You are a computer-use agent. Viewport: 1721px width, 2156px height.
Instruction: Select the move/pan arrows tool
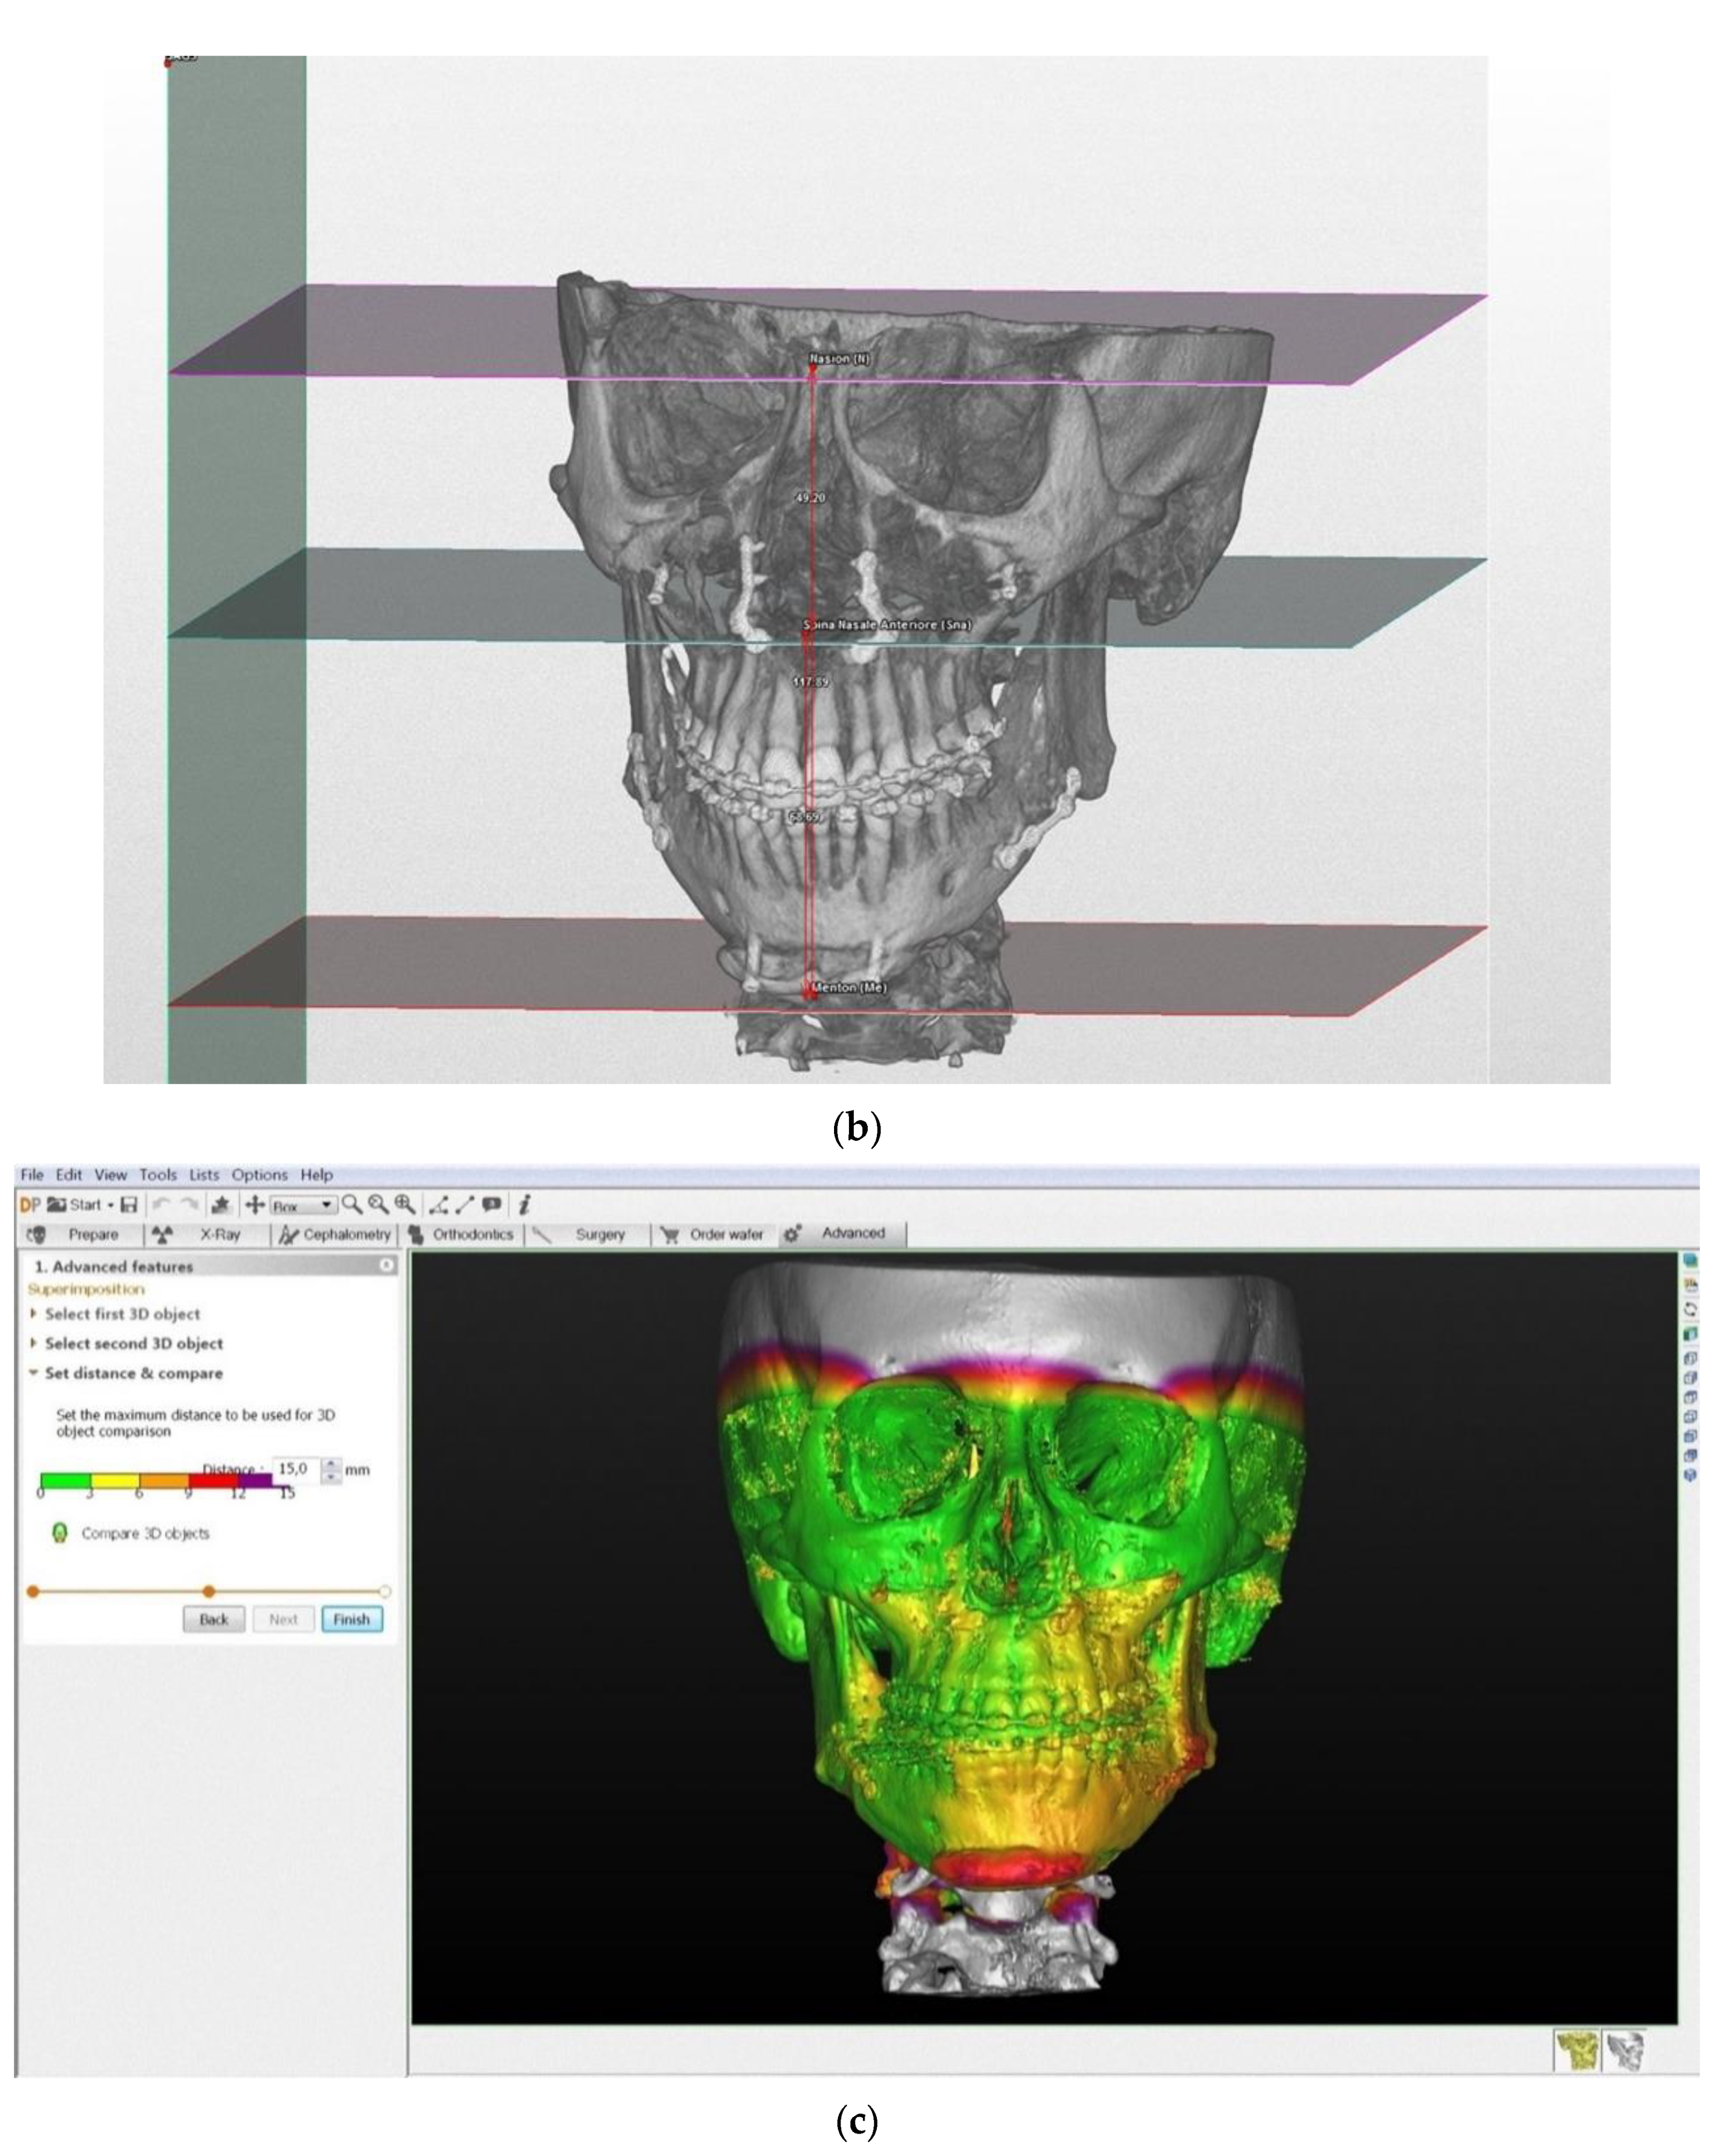tap(255, 1205)
